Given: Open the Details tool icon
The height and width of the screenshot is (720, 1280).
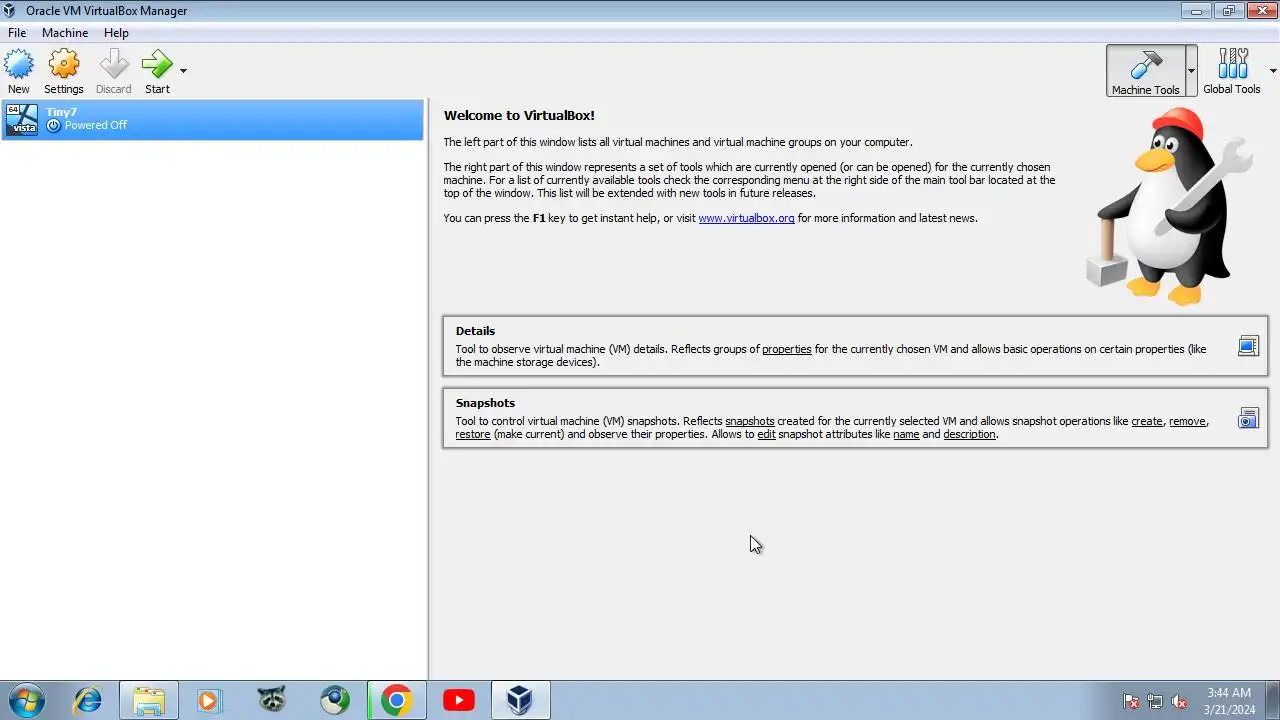Looking at the screenshot, I should coord(1248,346).
